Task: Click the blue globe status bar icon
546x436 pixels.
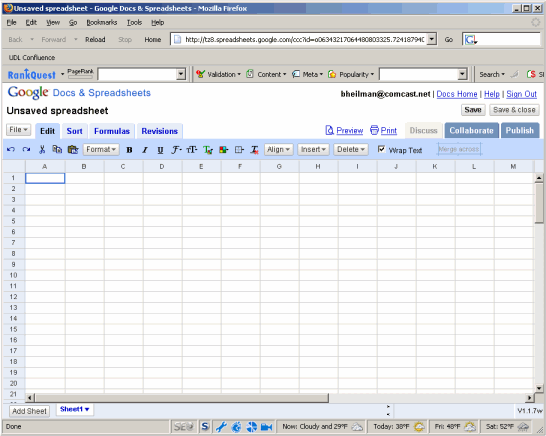Action: pos(236,426)
